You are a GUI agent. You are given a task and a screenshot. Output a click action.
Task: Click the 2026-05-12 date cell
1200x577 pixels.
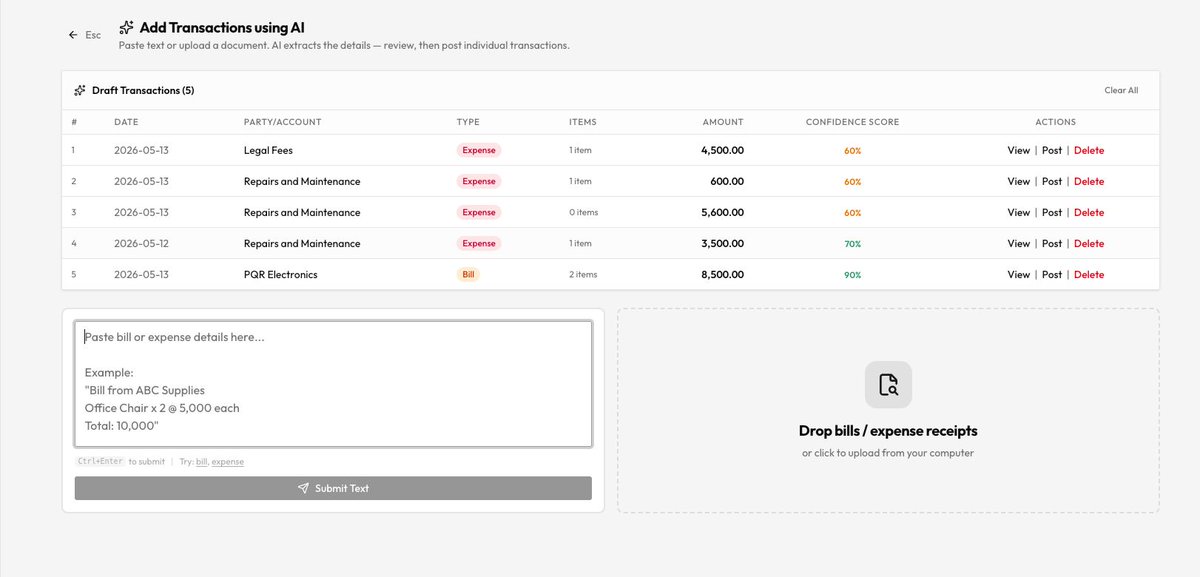[141, 243]
